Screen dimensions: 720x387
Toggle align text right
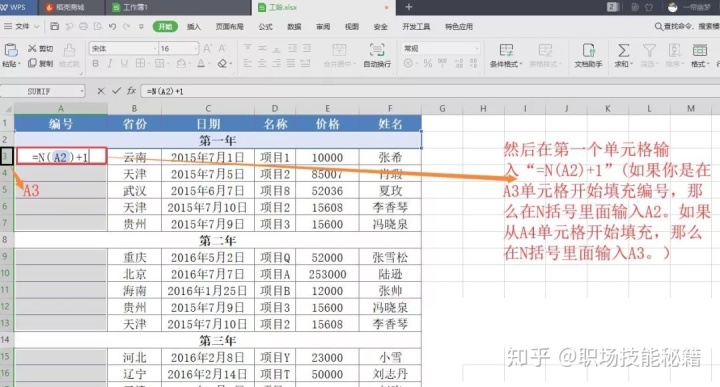coord(276,63)
